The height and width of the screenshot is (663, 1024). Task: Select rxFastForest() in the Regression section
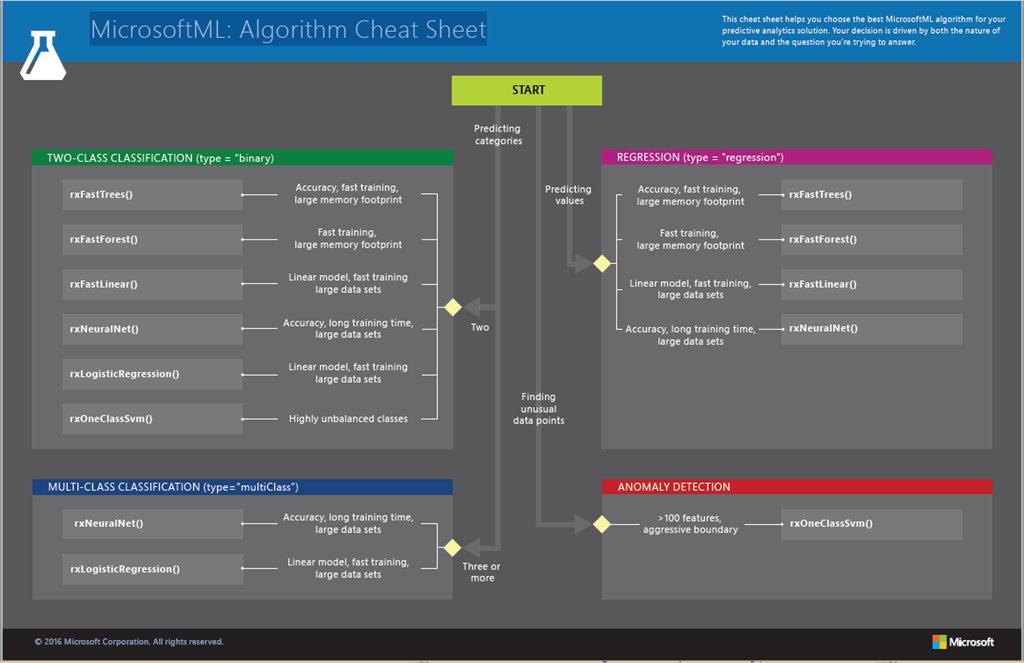click(871, 239)
